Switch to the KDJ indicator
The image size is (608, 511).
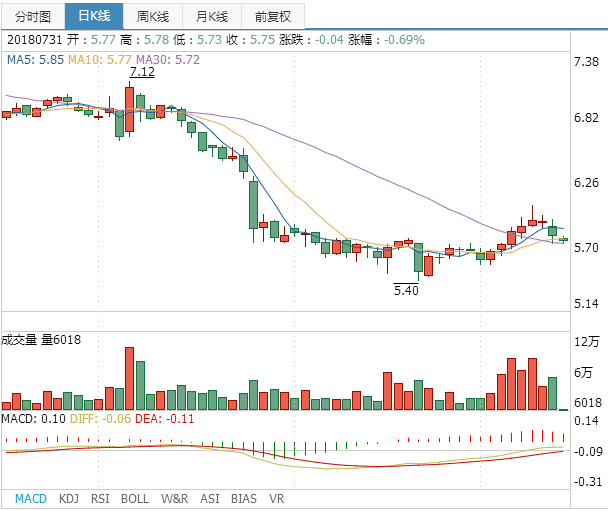[69, 499]
